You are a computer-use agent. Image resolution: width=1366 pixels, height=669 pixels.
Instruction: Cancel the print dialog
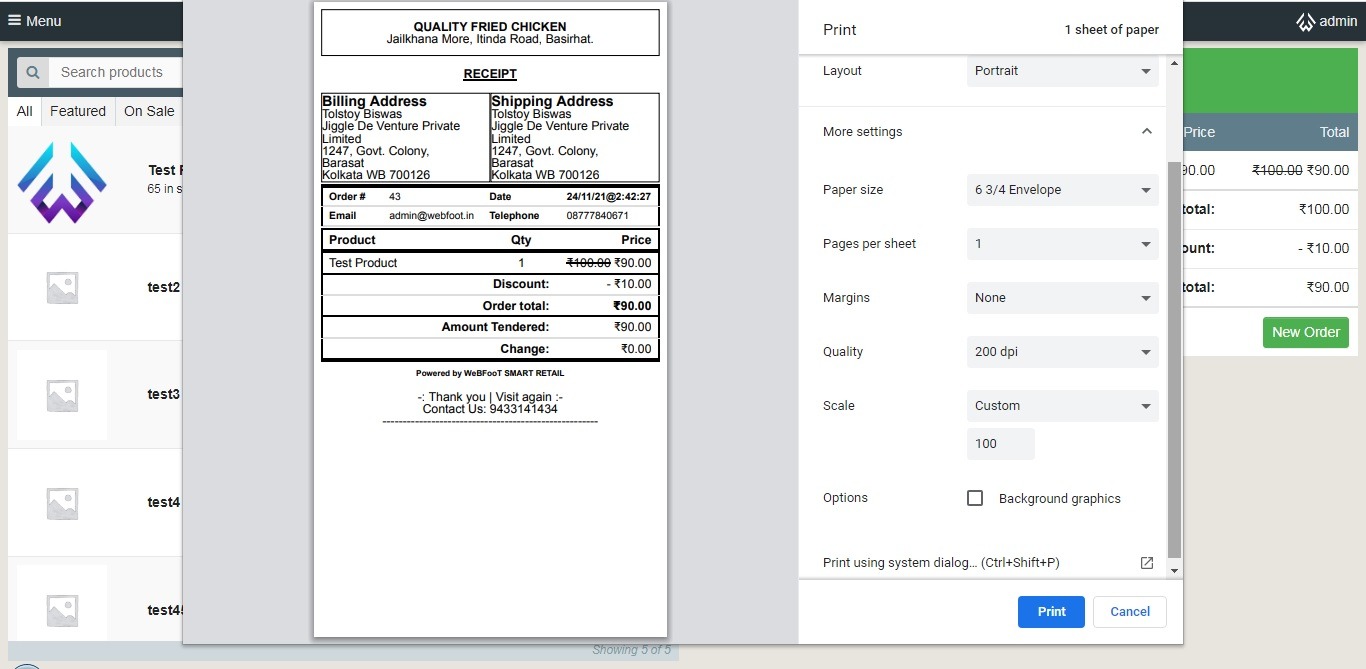[x=1130, y=611]
